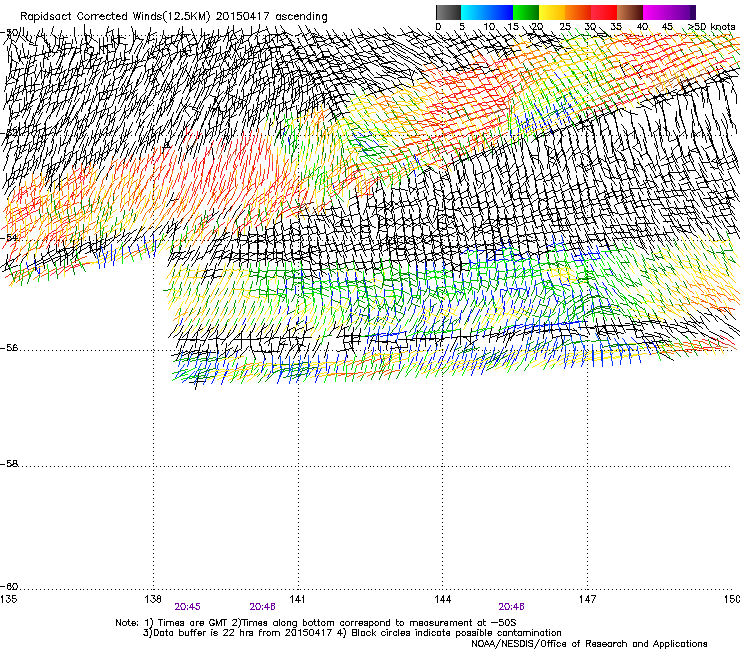Click the title 'Rapidscat Corrected Winds(12.5KM)'
The image size is (740, 650).
coord(115,17)
